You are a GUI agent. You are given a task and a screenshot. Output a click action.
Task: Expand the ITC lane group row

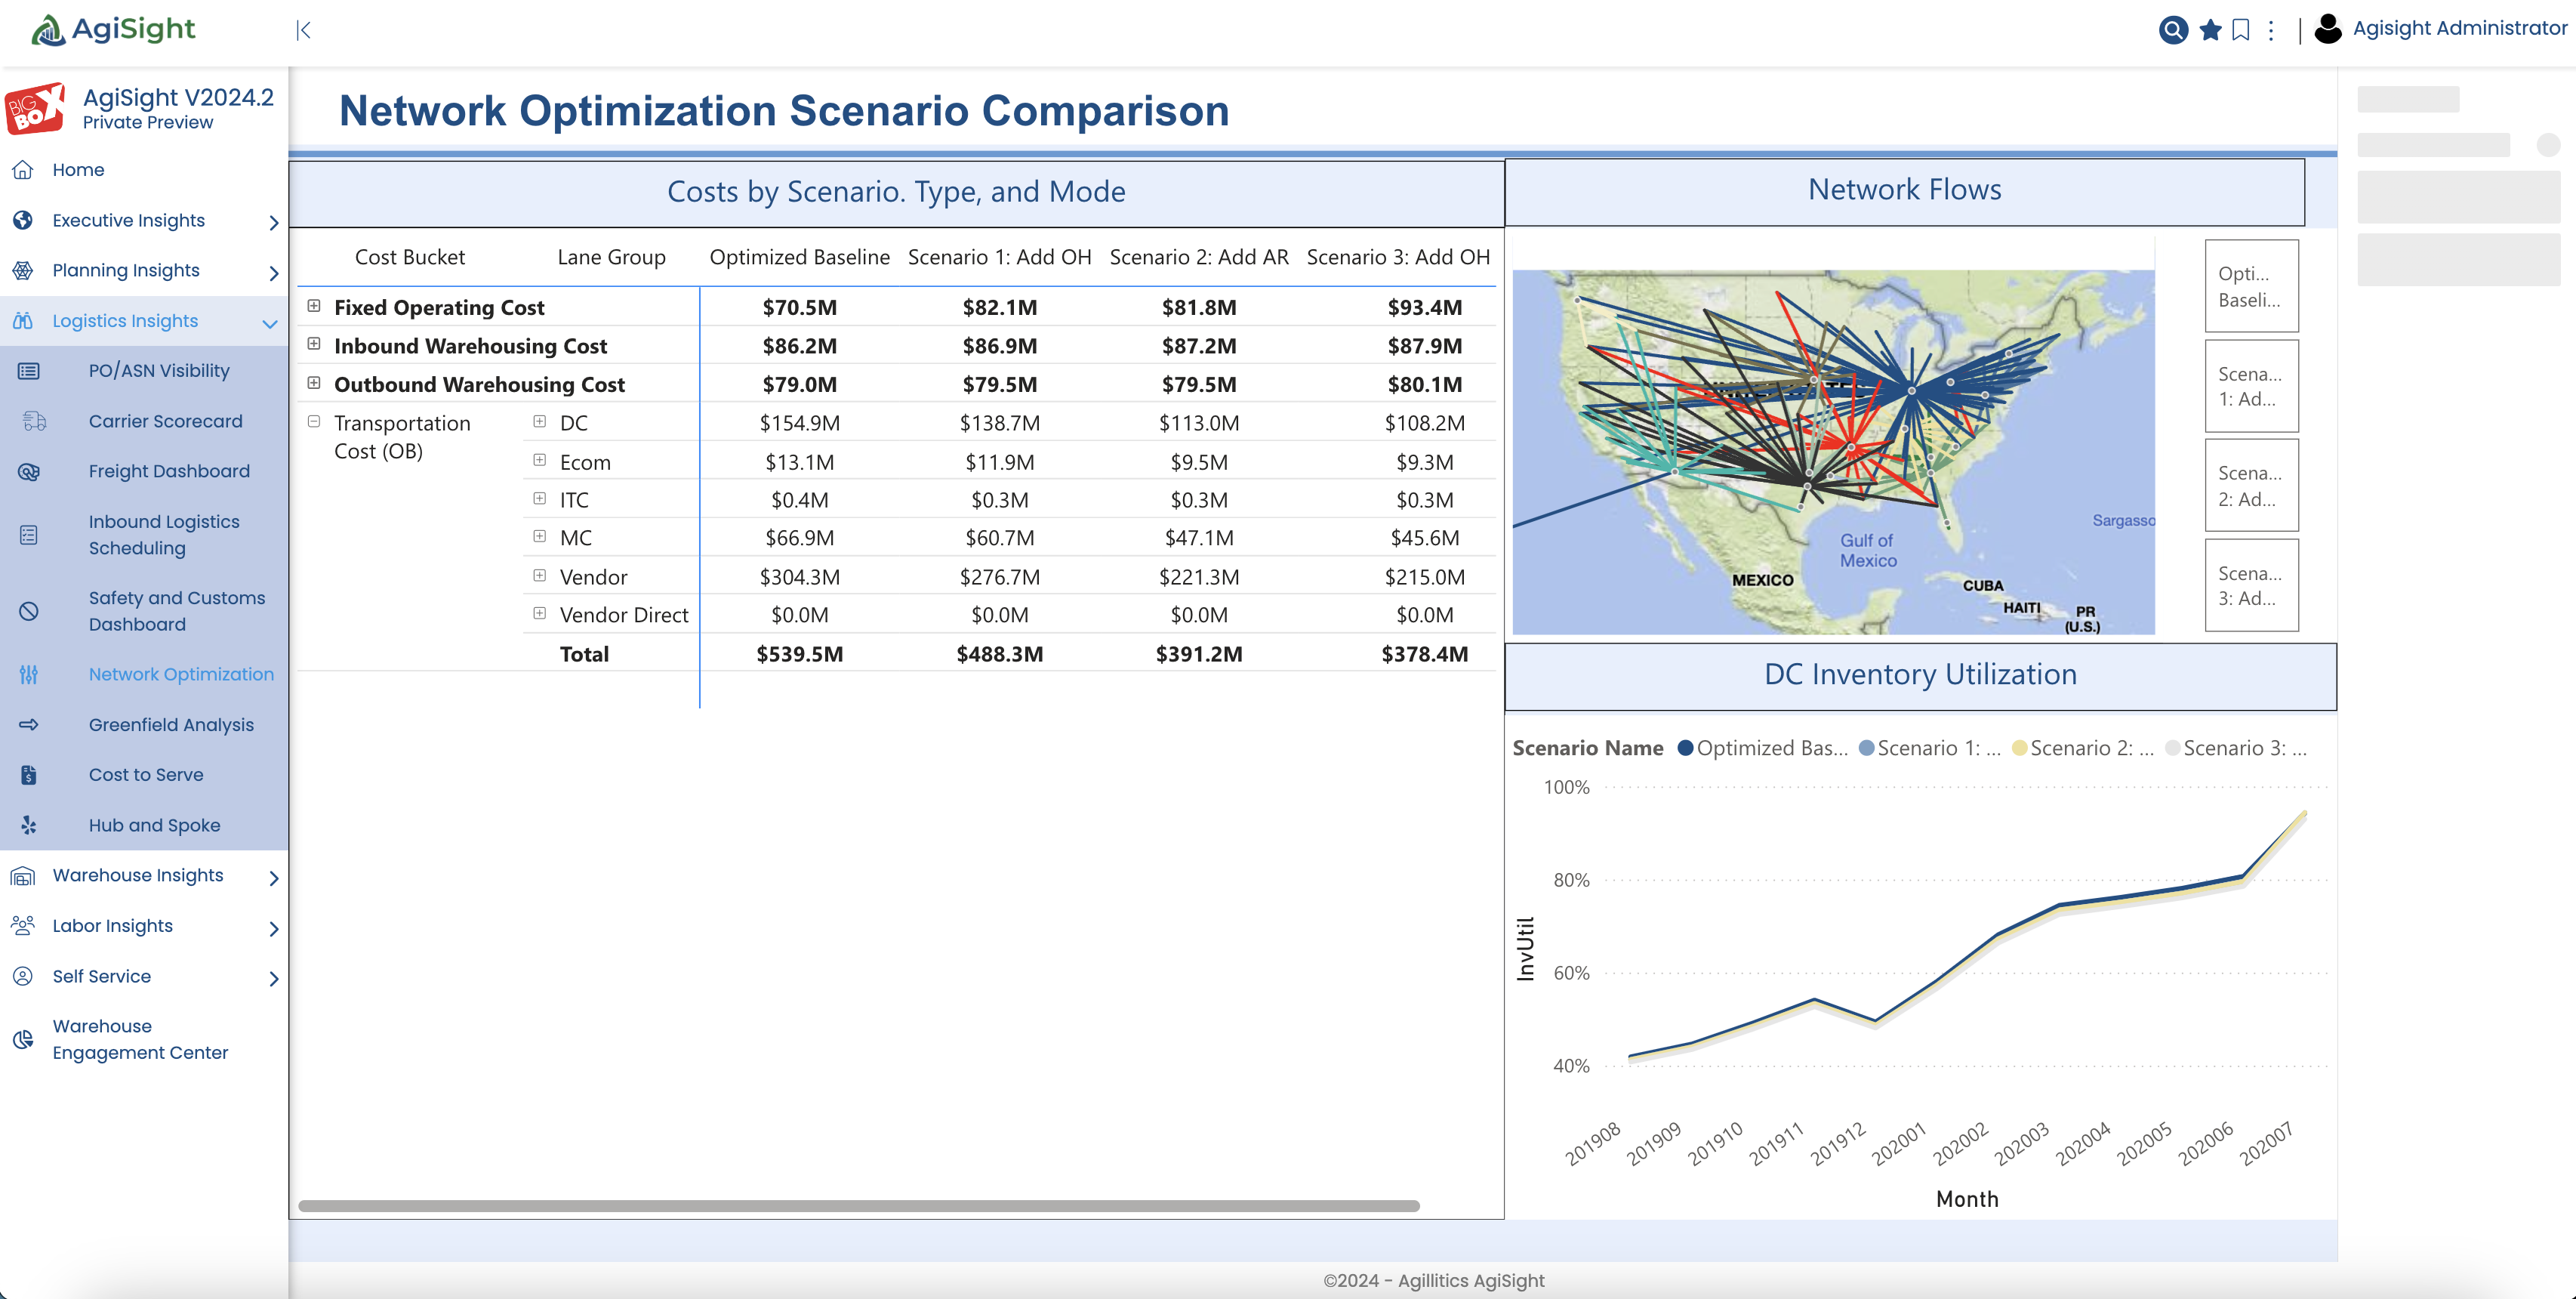click(x=540, y=498)
